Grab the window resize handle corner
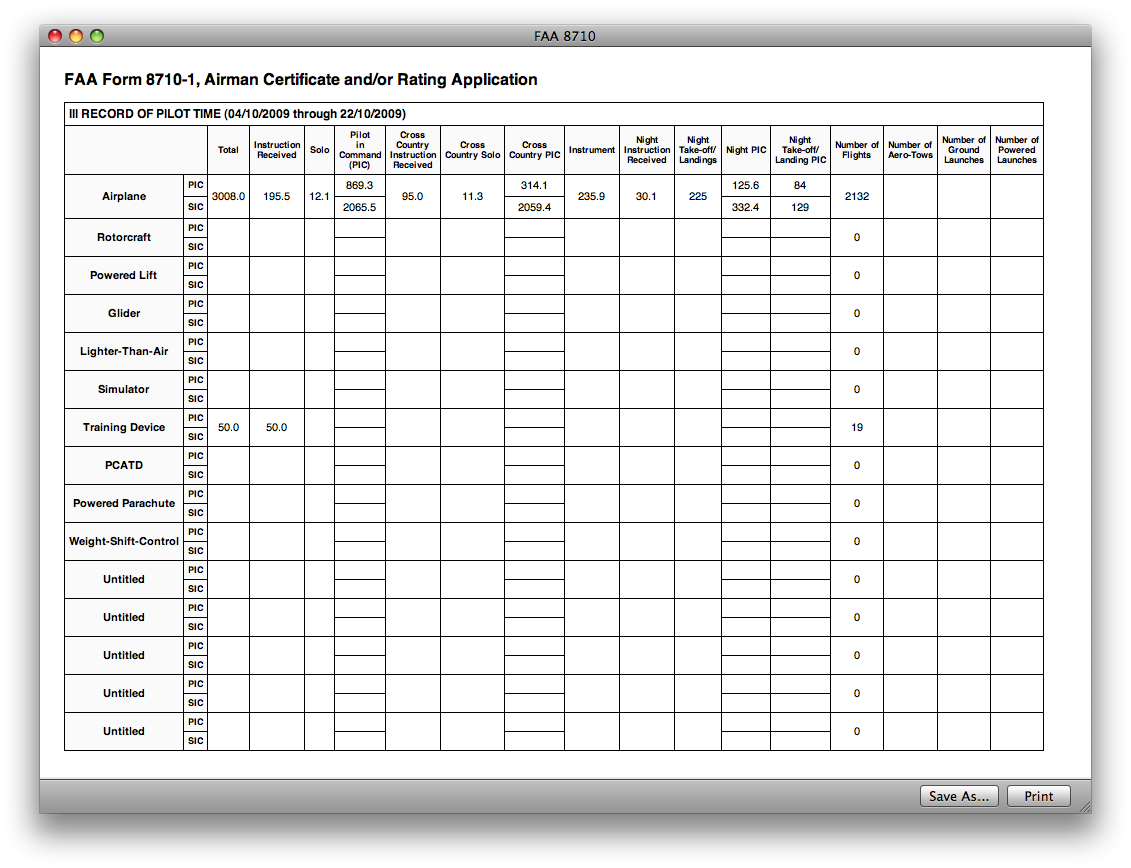Viewport: 1131px width, 868px height. pos(1084,807)
